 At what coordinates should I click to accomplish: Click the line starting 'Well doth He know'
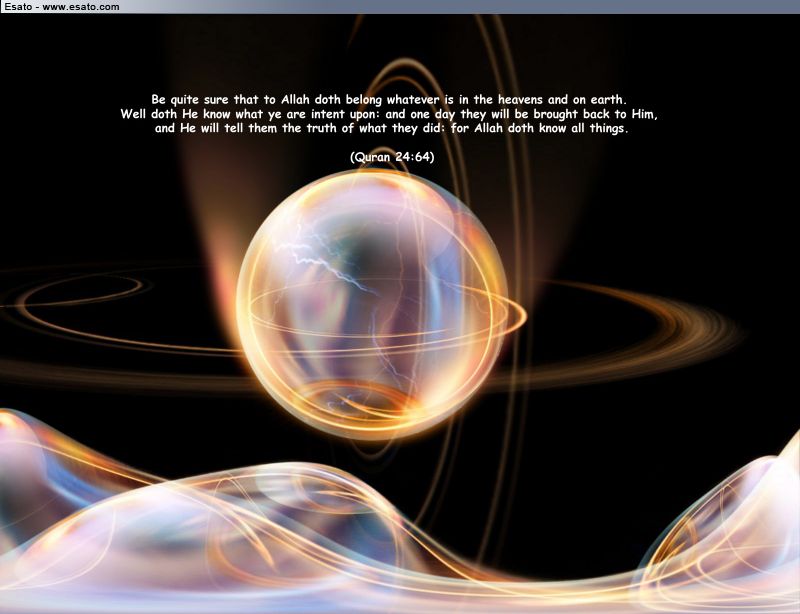point(389,114)
